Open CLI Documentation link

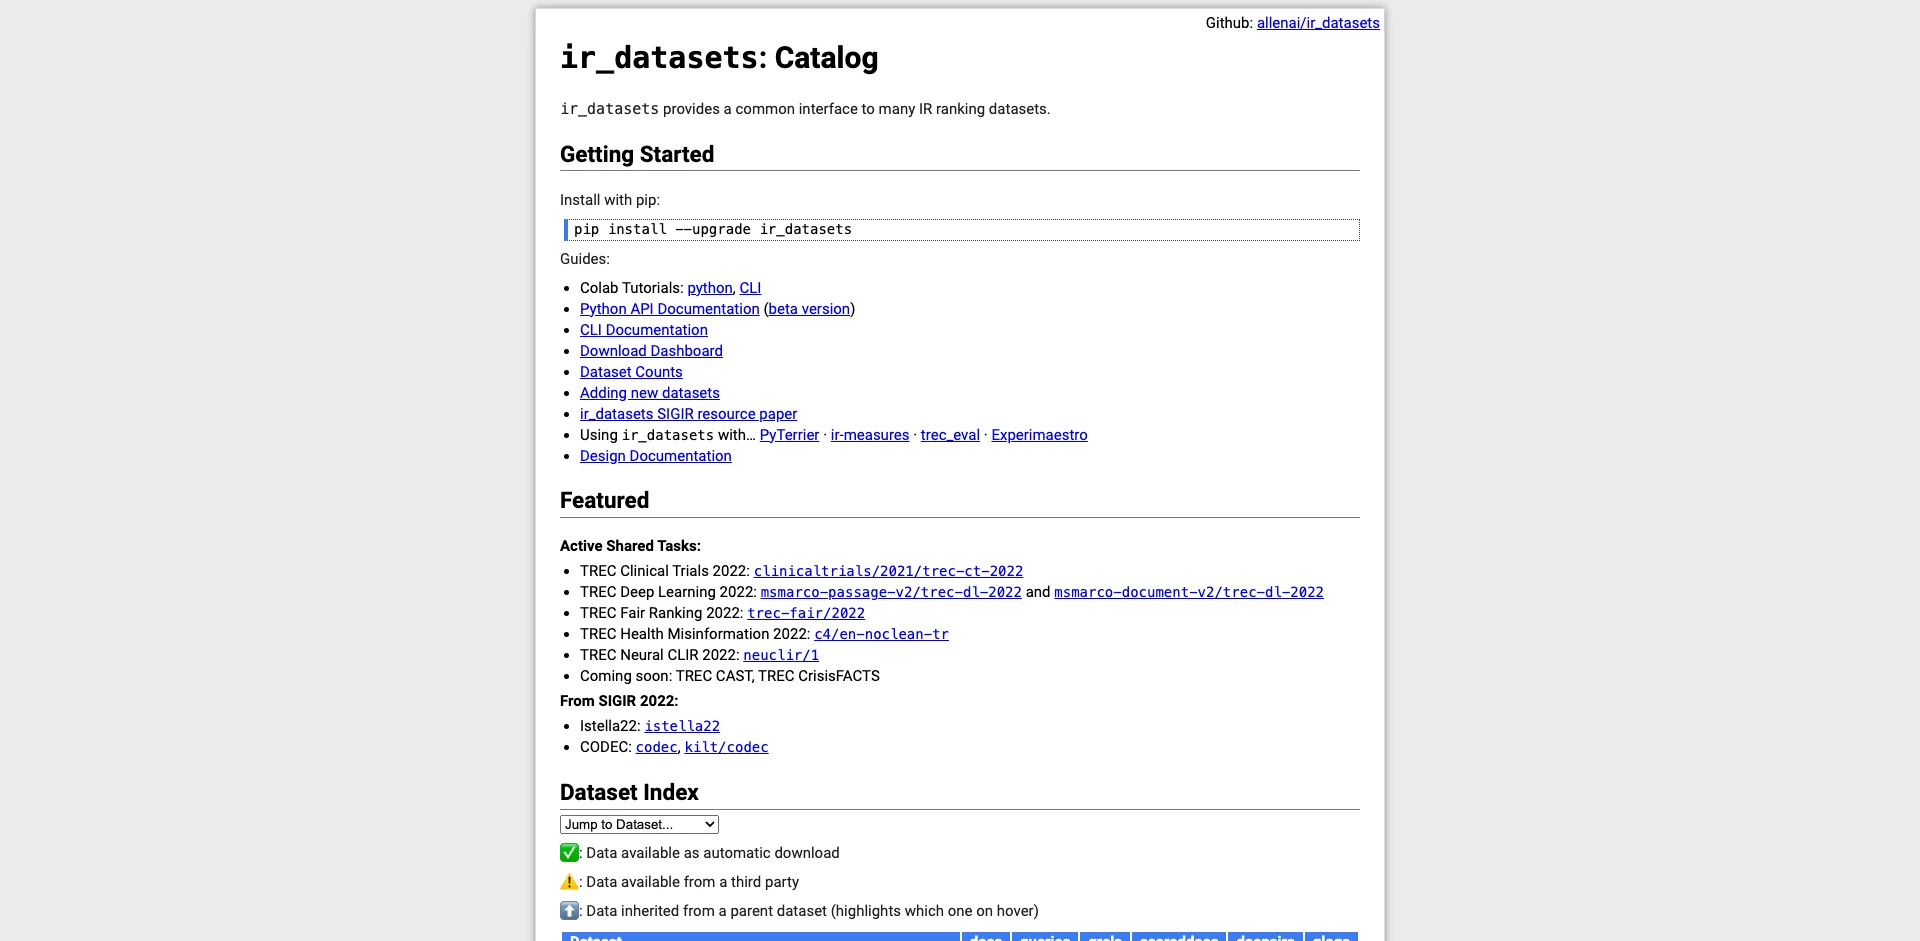click(x=644, y=330)
